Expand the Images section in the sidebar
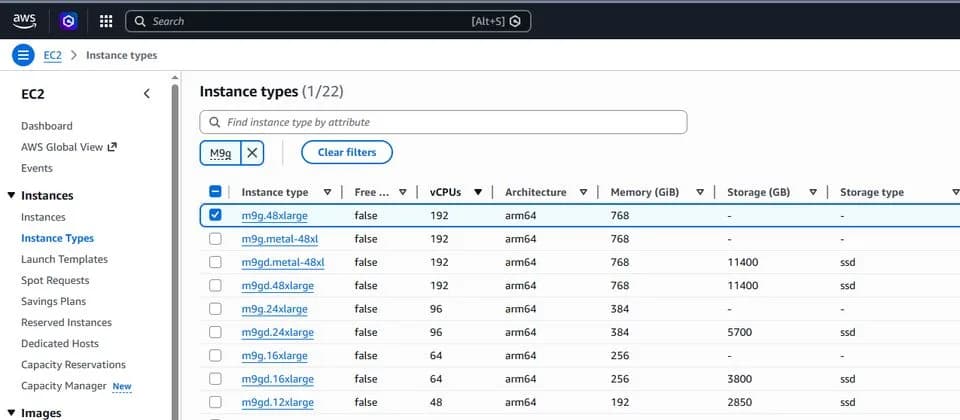The width and height of the screenshot is (960, 420). (11, 413)
